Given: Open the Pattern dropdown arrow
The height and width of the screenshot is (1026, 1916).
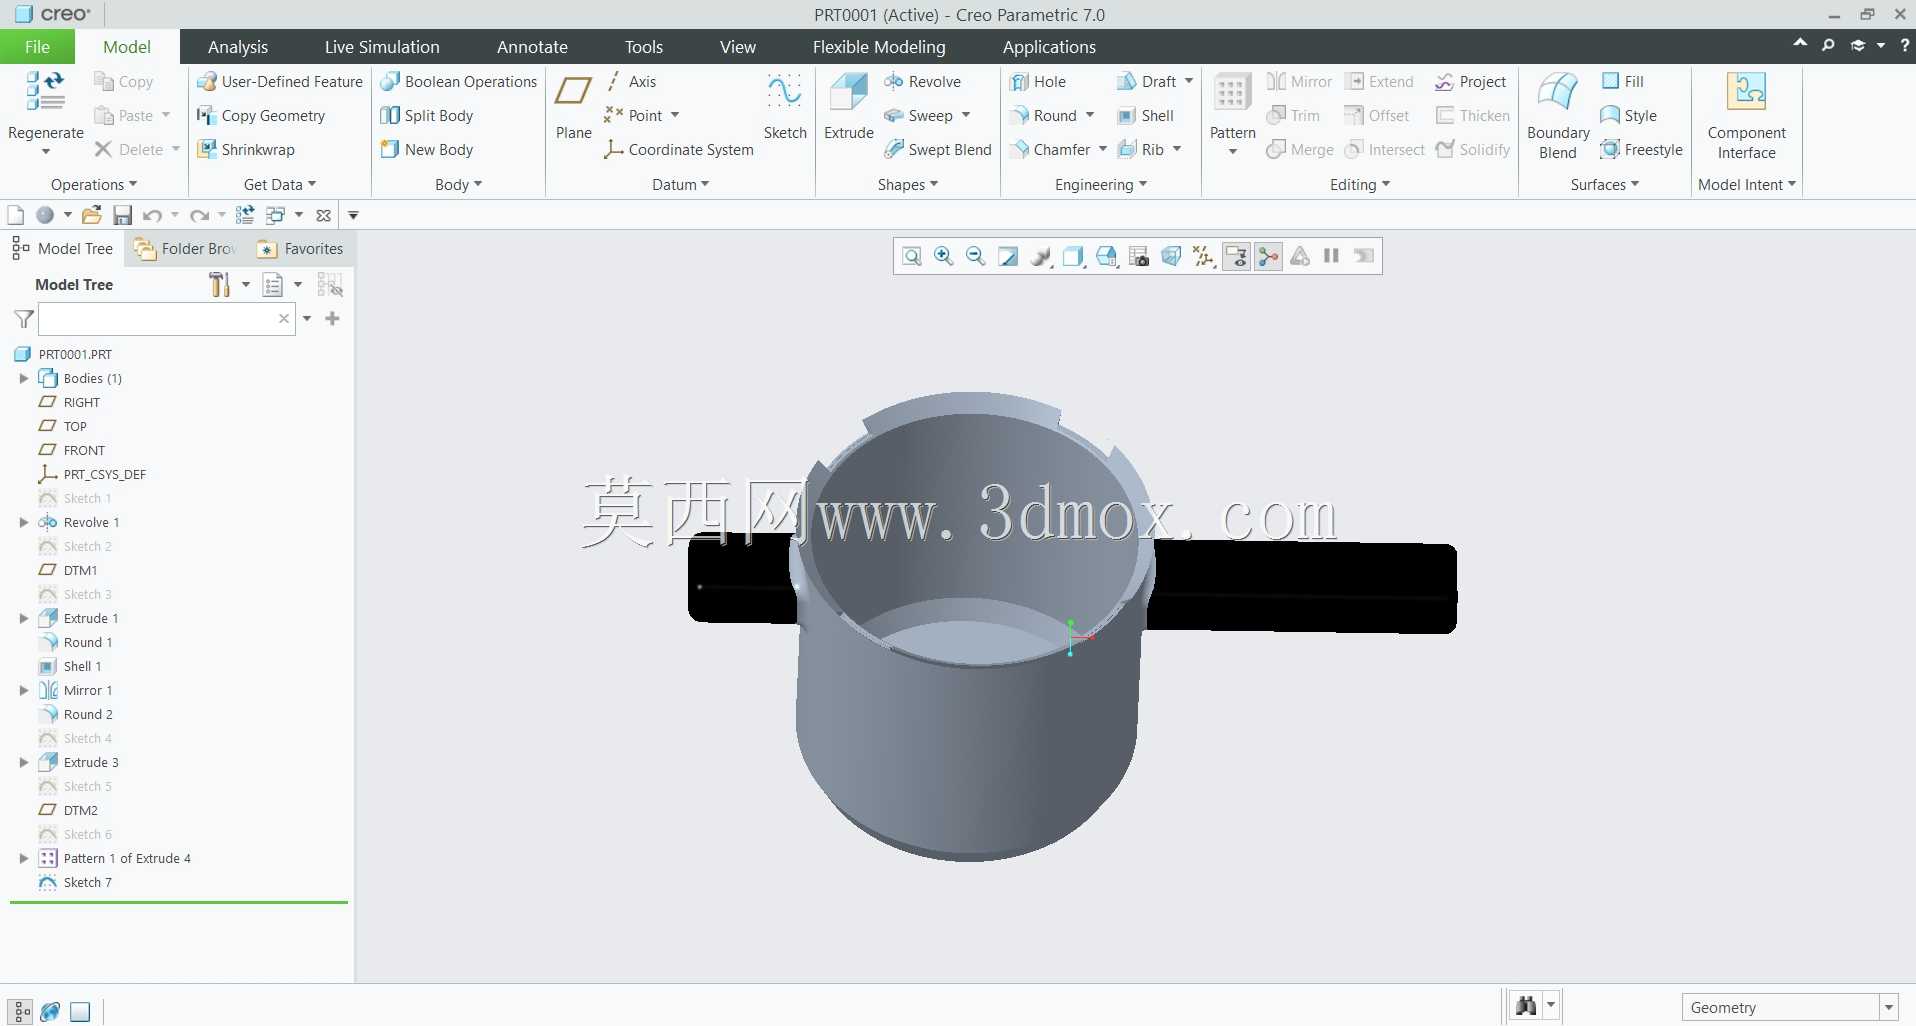Looking at the screenshot, I should (1232, 152).
